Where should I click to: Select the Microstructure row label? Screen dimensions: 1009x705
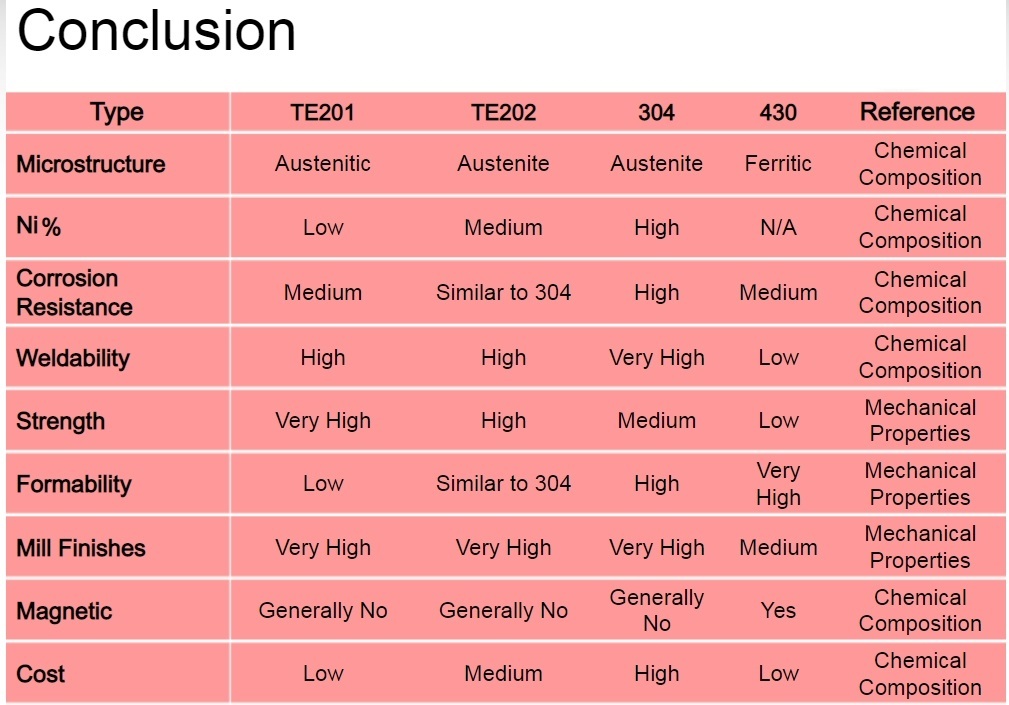pyautogui.click(x=91, y=164)
